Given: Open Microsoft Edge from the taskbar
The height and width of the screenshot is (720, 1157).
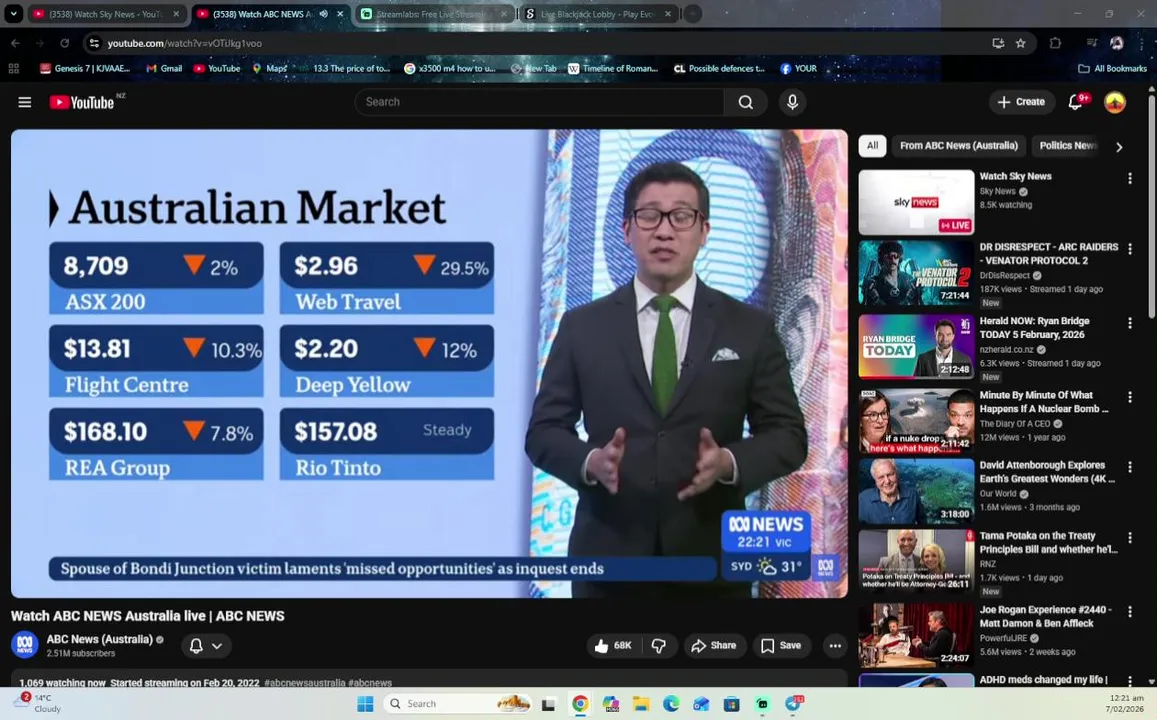Looking at the screenshot, I should 671,704.
